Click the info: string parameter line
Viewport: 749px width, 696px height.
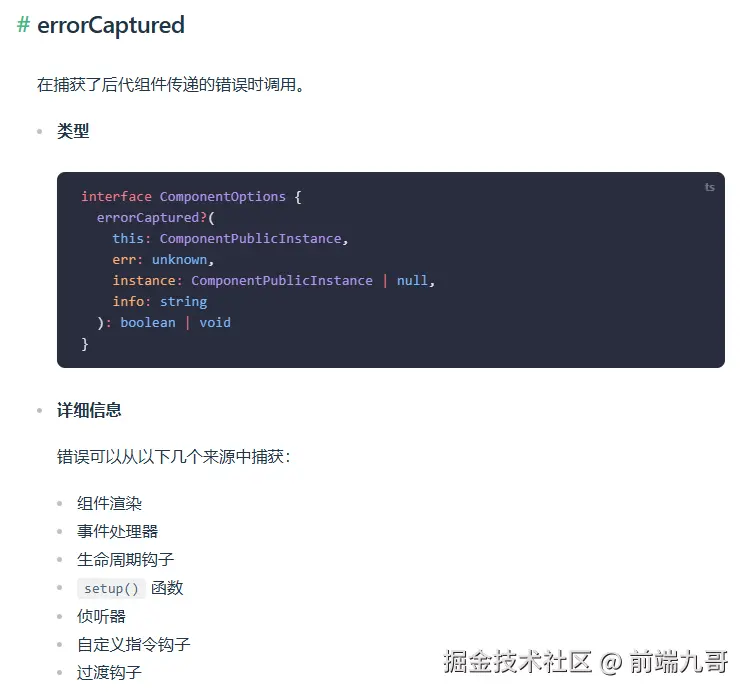160,302
